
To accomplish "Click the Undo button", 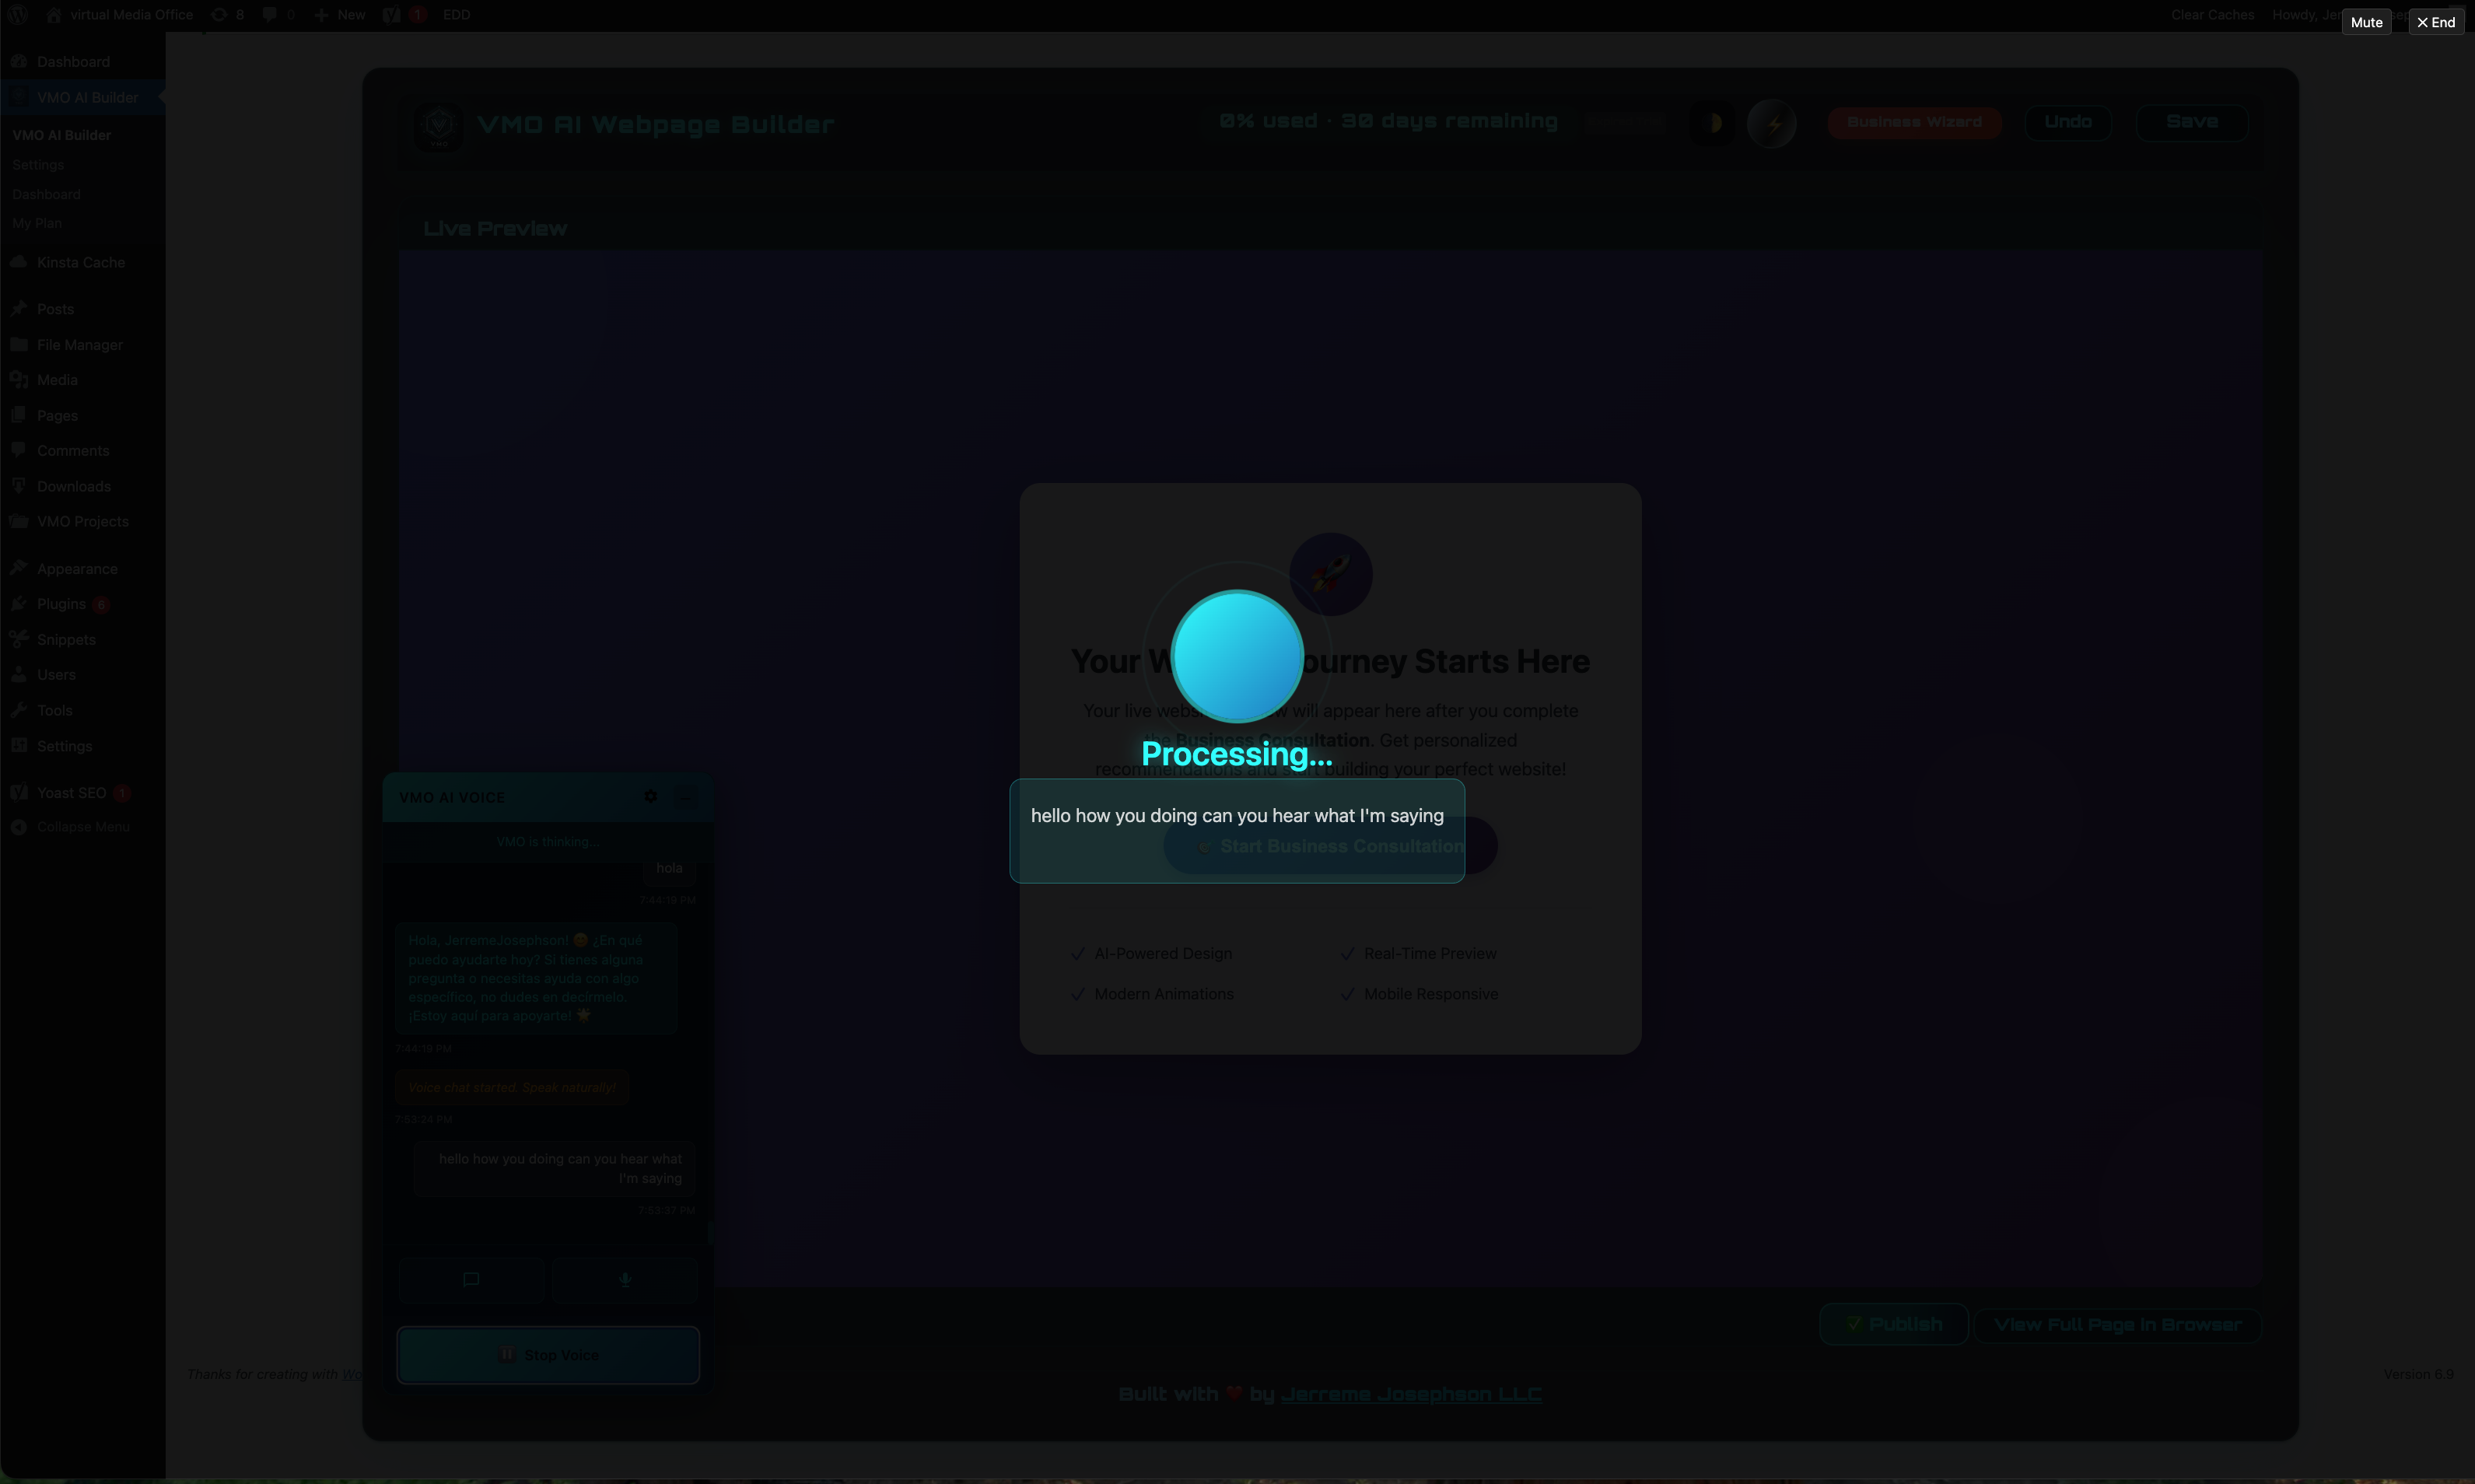I will click(x=2067, y=122).
